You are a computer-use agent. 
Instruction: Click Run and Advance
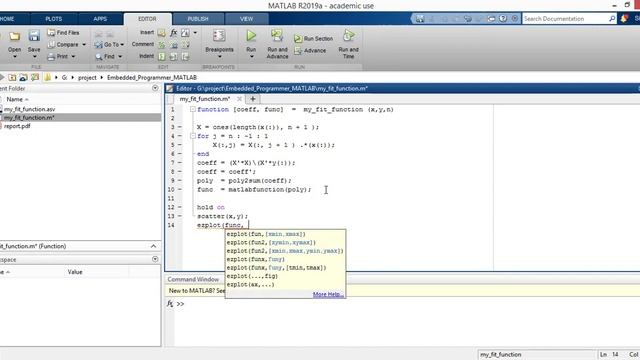click(277, 44)
